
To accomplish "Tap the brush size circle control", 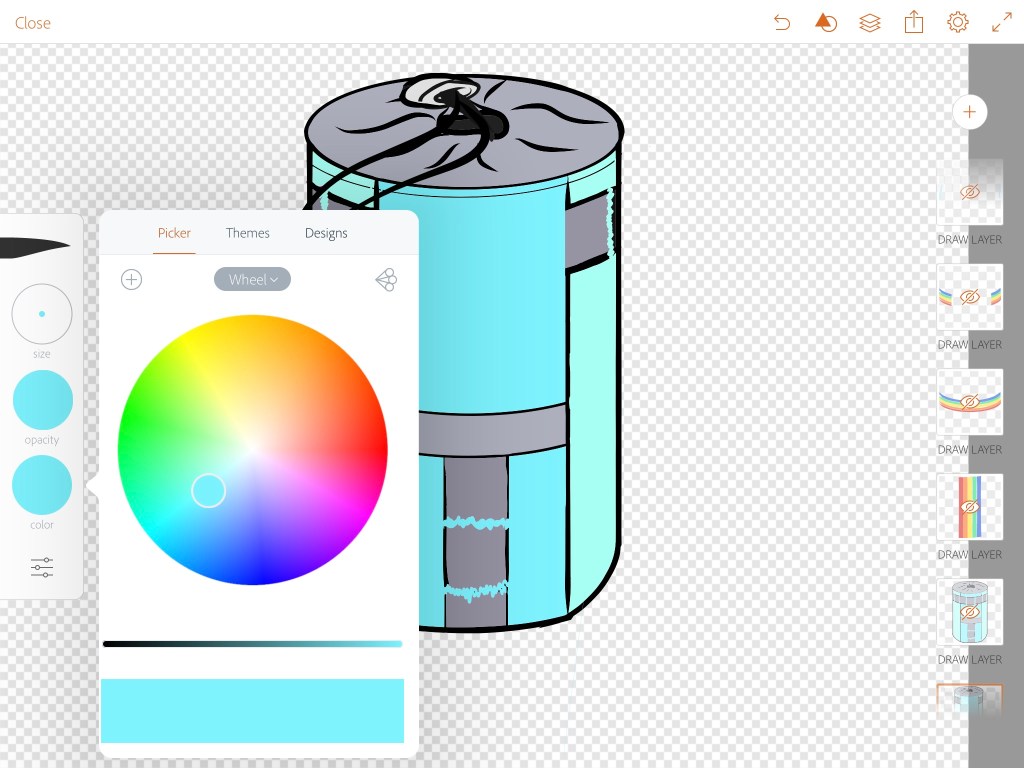I will (x=42, y=314).
